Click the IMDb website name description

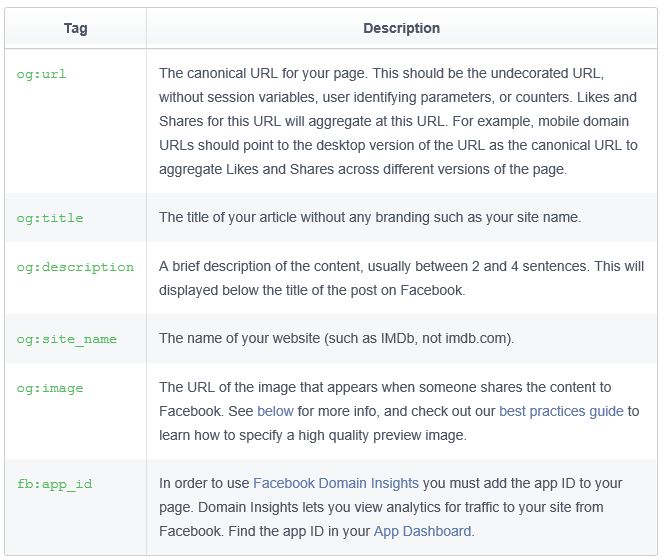pos(337,338)
